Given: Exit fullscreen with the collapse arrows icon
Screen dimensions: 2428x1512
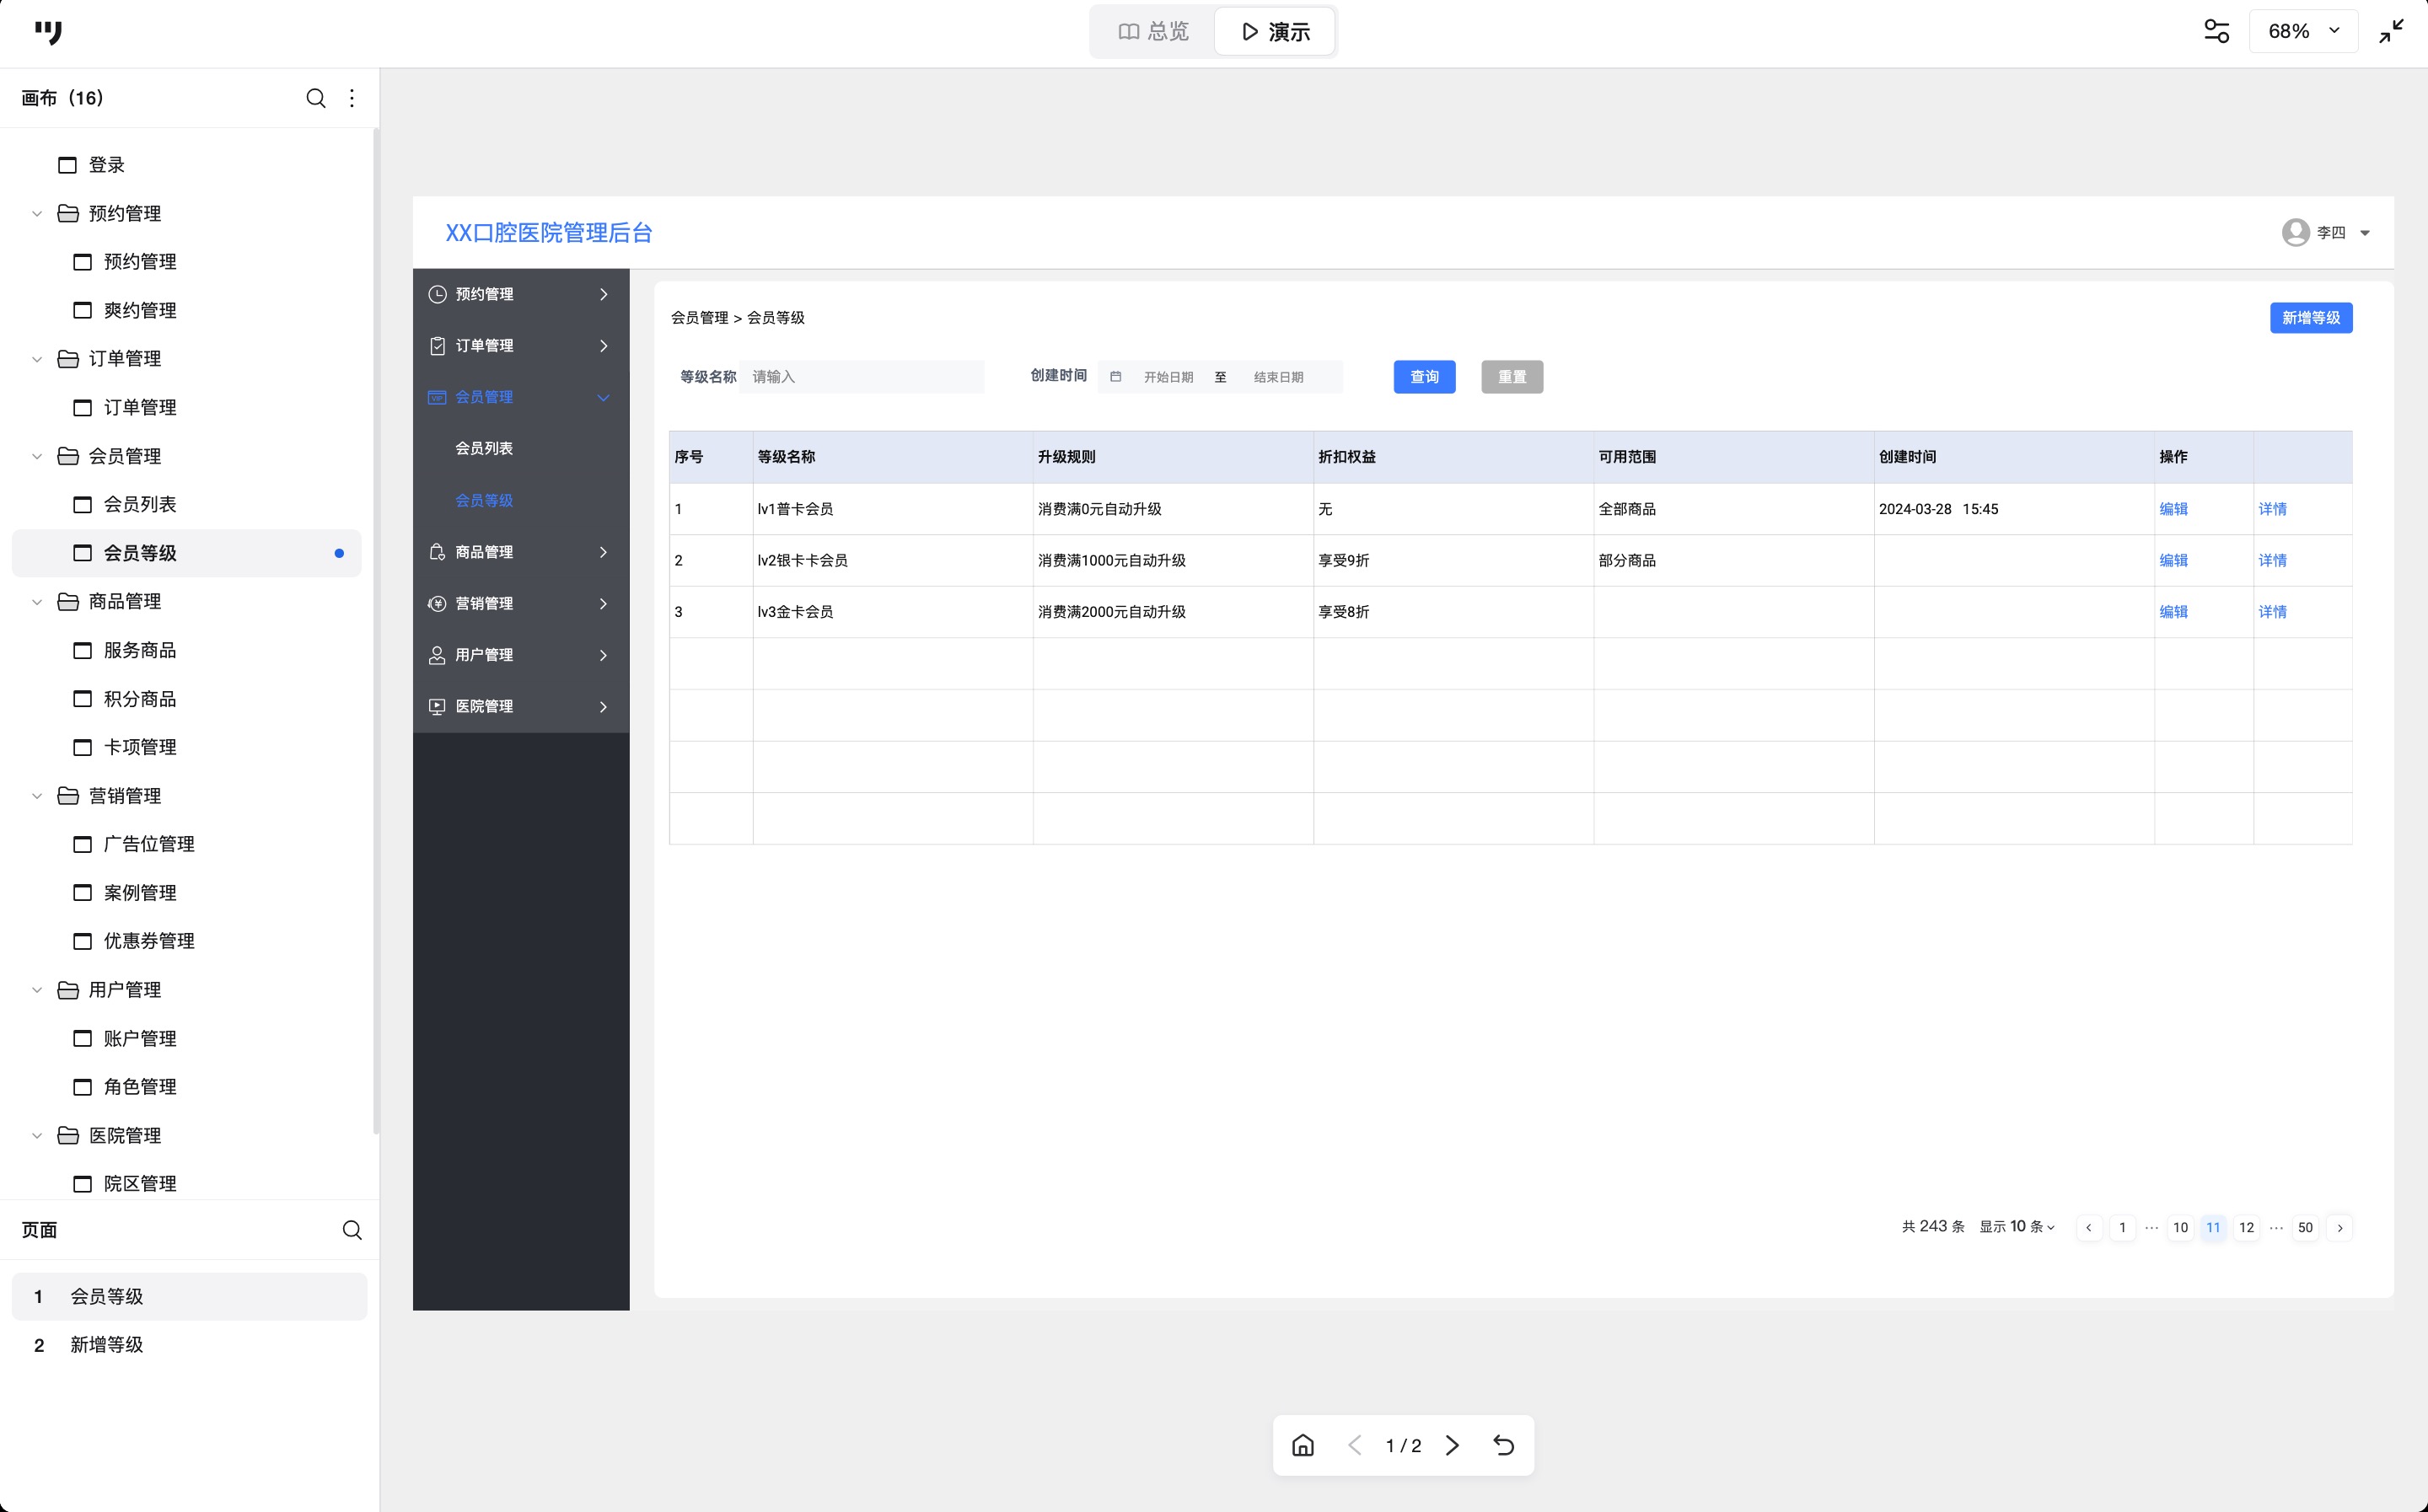Looking at the screenshot, I should click(x=2391, y=32).
